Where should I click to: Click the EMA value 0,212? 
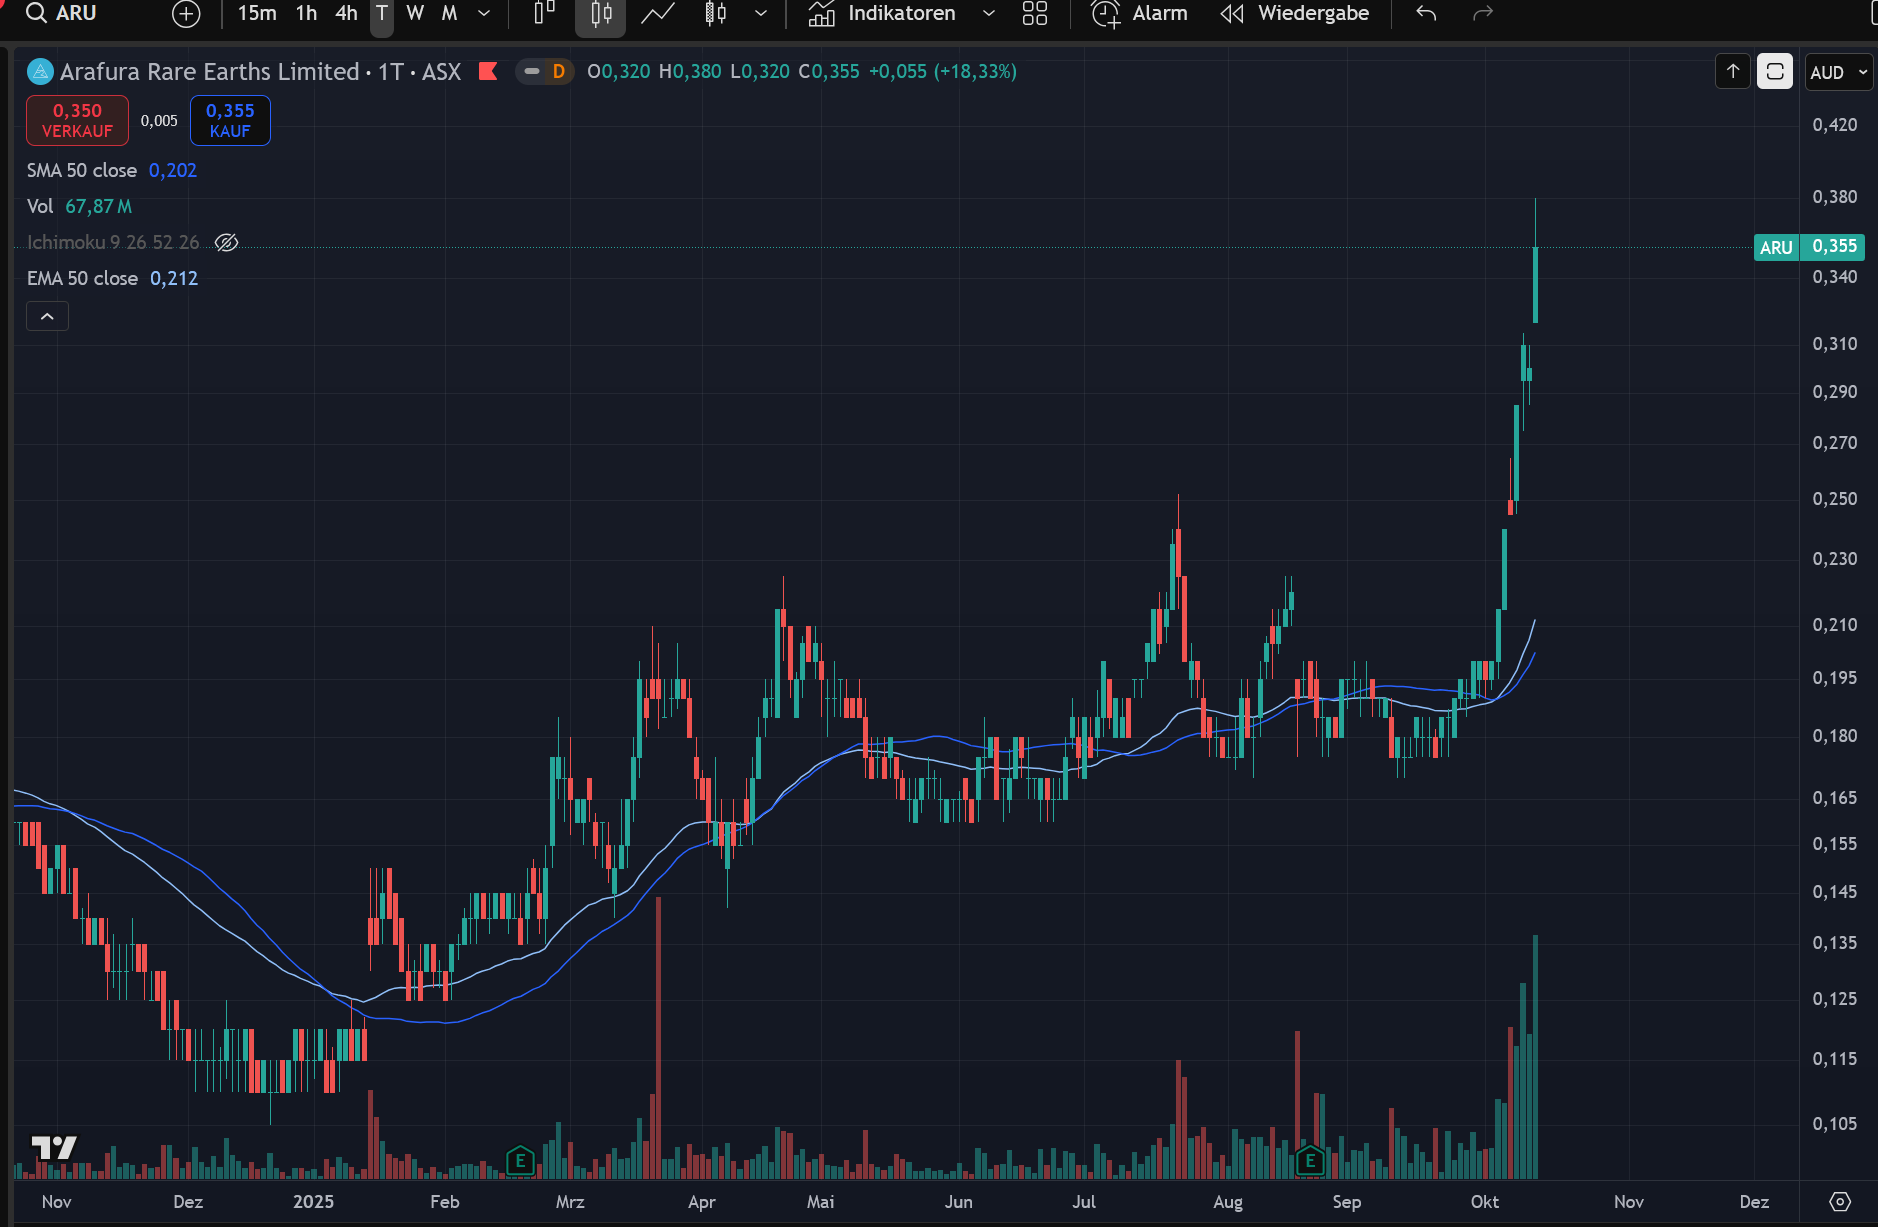click(x=174, y=278)
